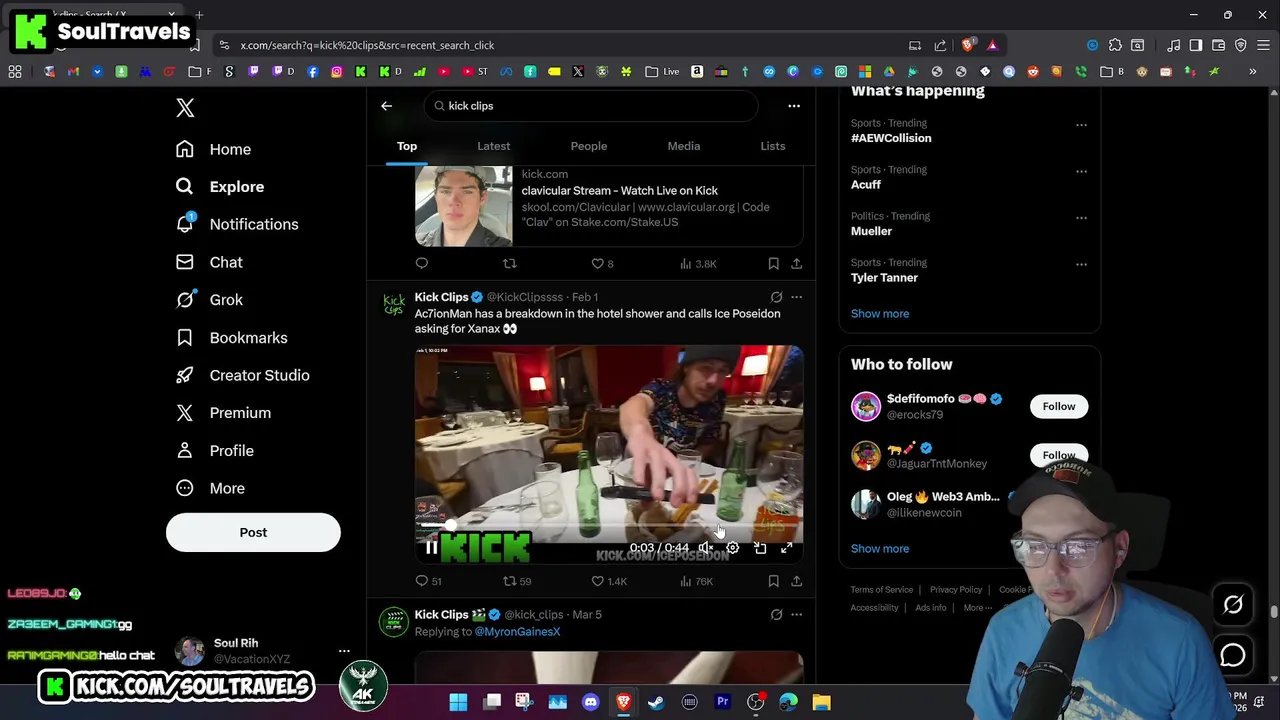
Task: Click the Post button
Action: tap(253, 532)
